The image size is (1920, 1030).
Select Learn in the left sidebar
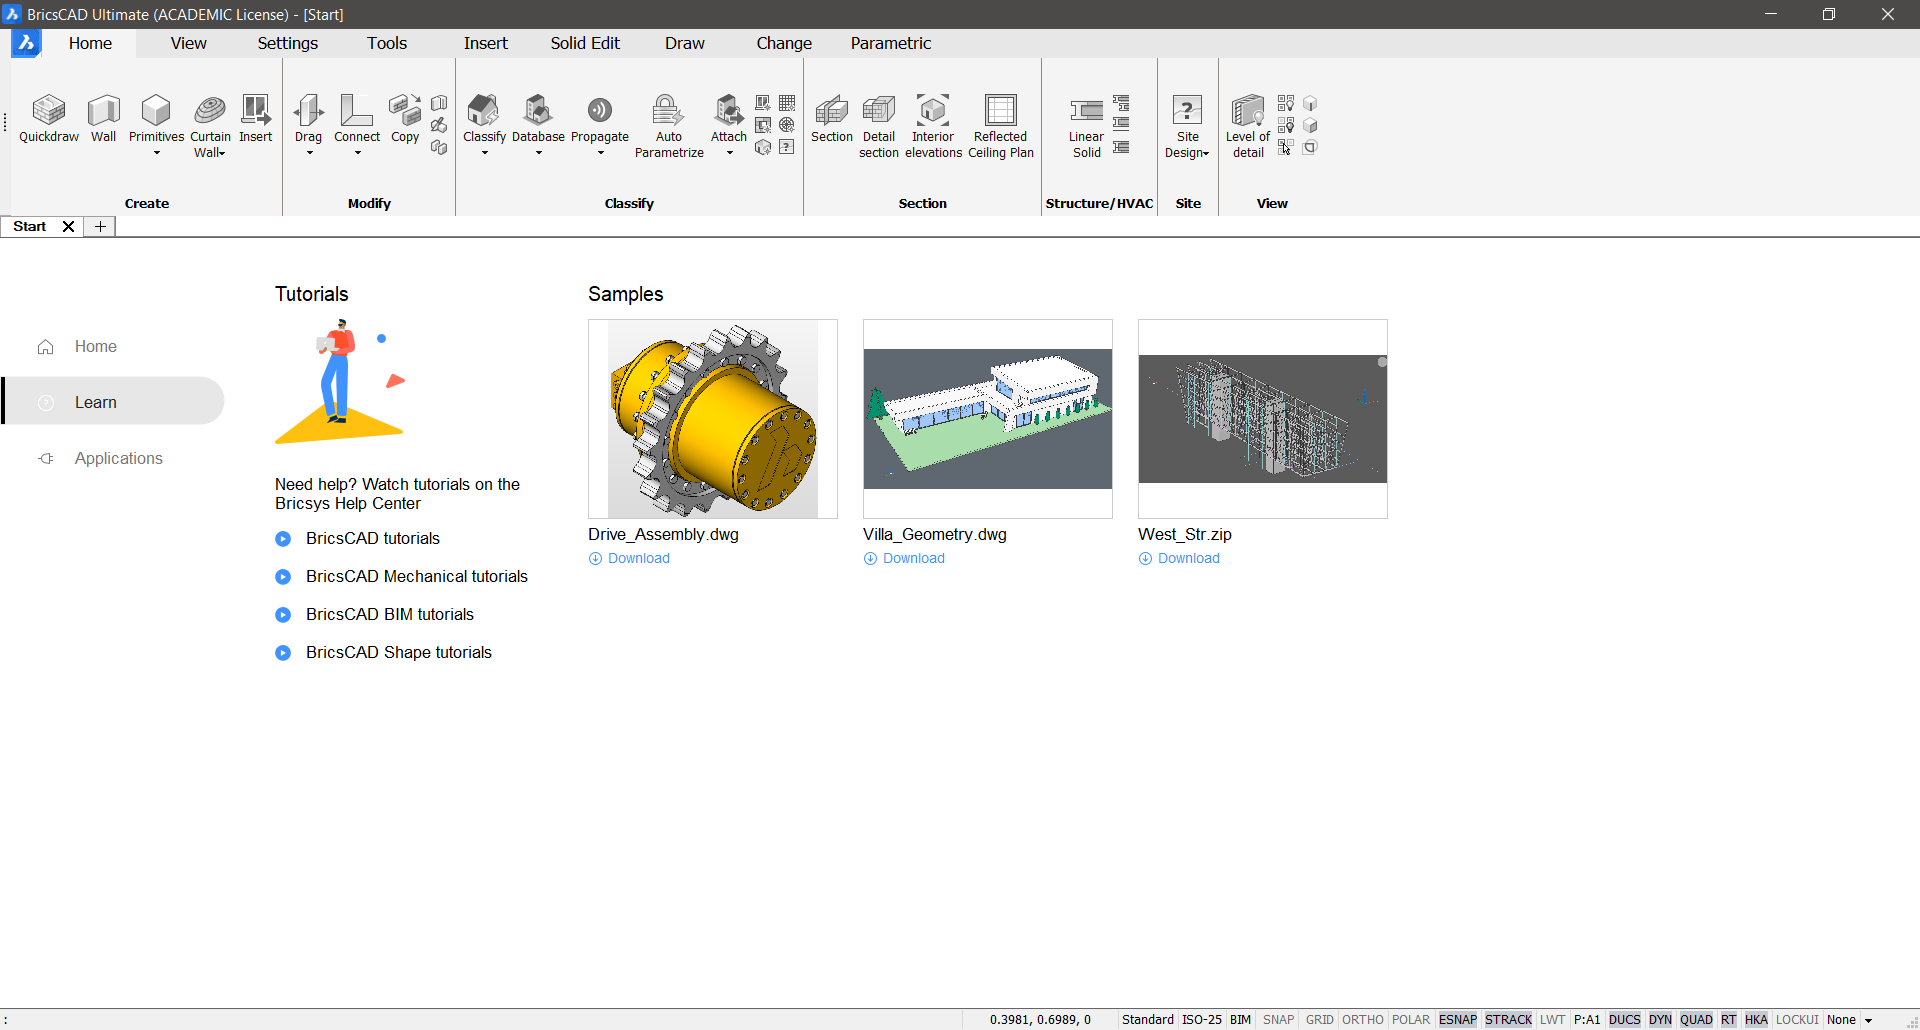[114, 401]
